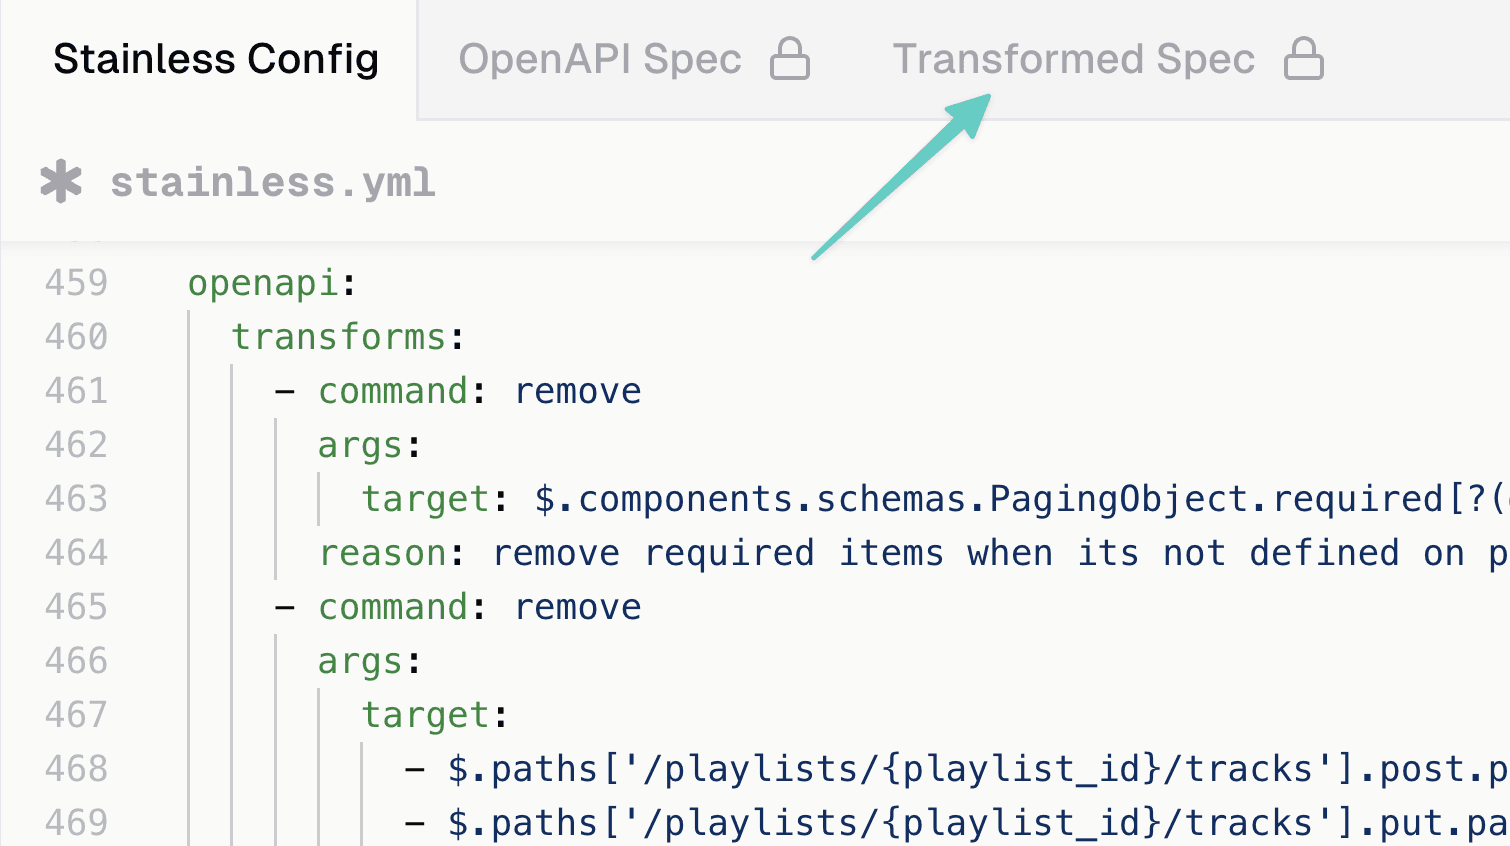This screenshot has width=1510, height=846.
Task: Click the asterisk icon next to stainless.yml
Action: coord(61,182)
